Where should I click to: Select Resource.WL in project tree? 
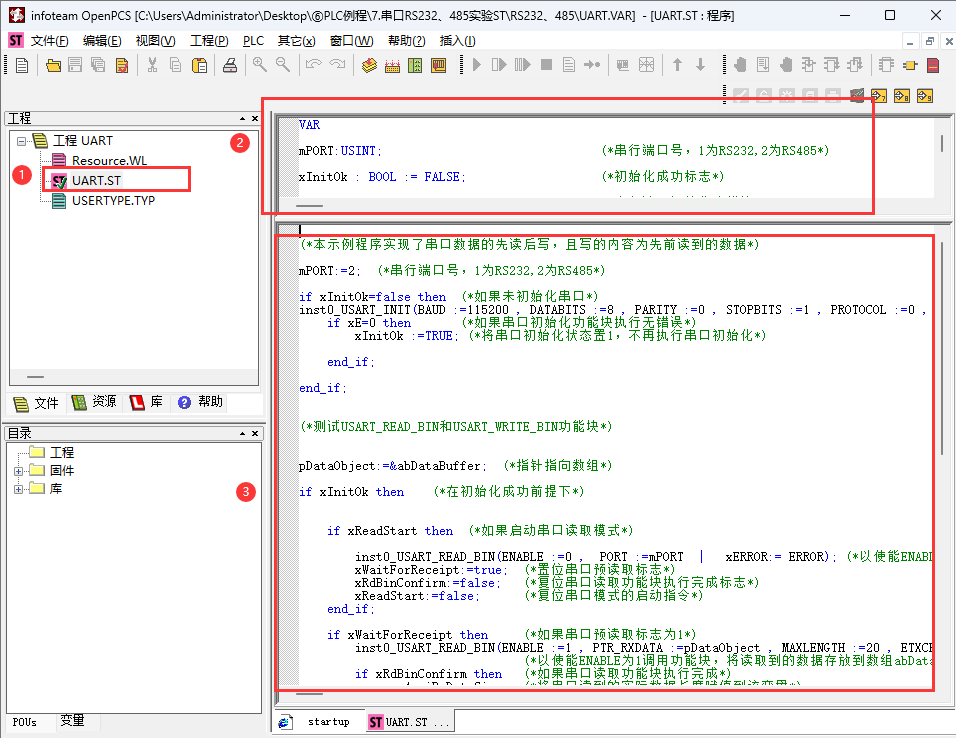tap(108, 161)
